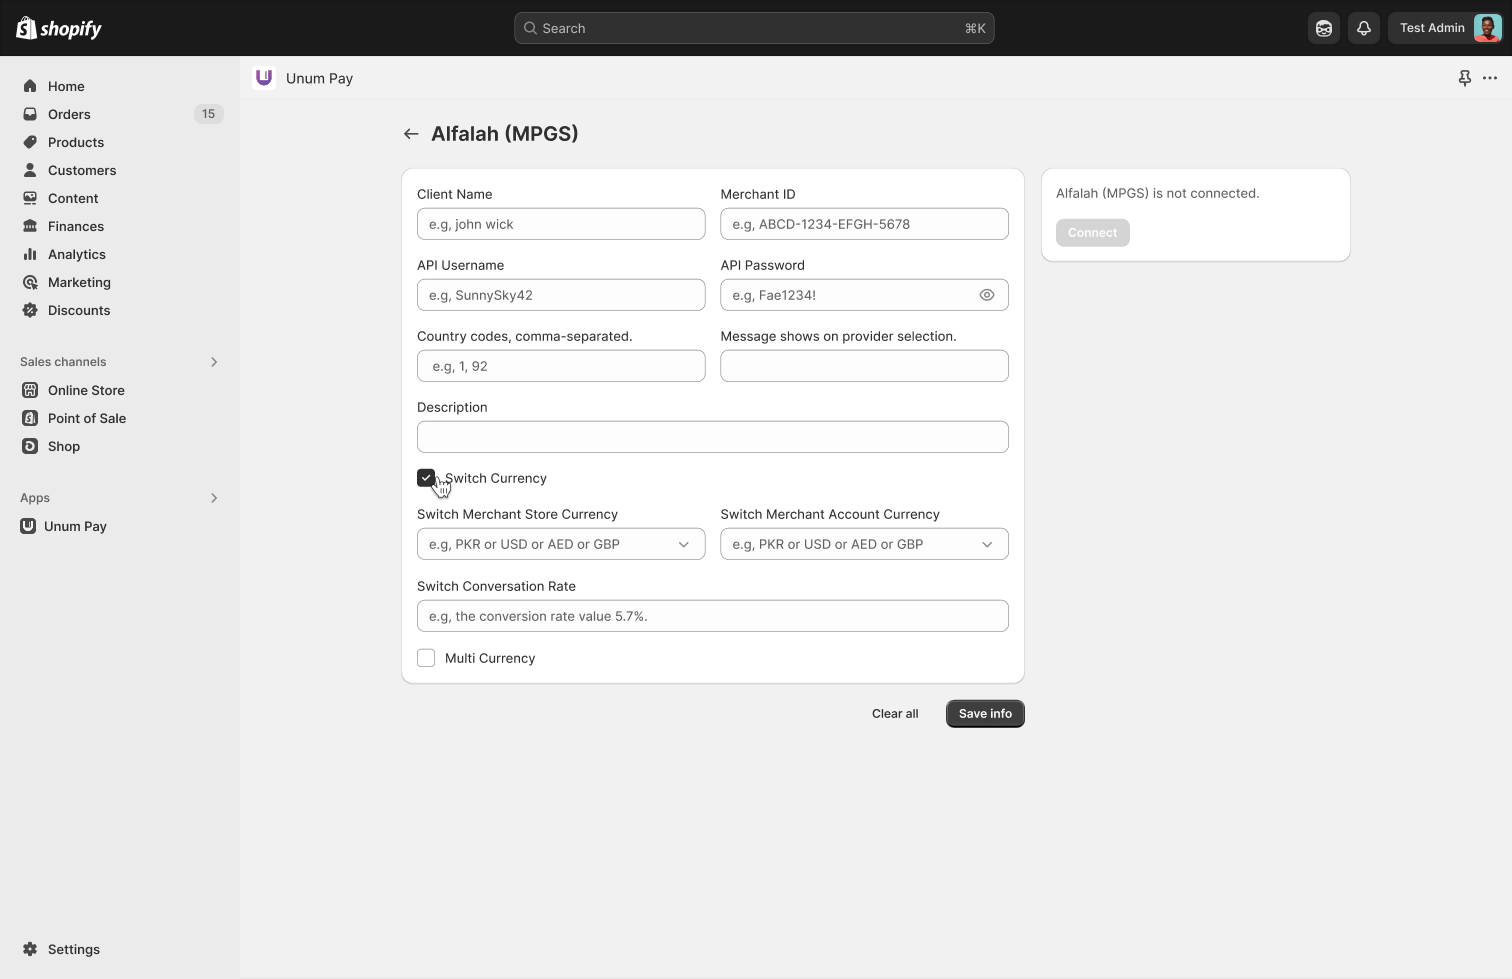Go to Orders in the sidebar
1512x979 pixels.
coord(69,114)
